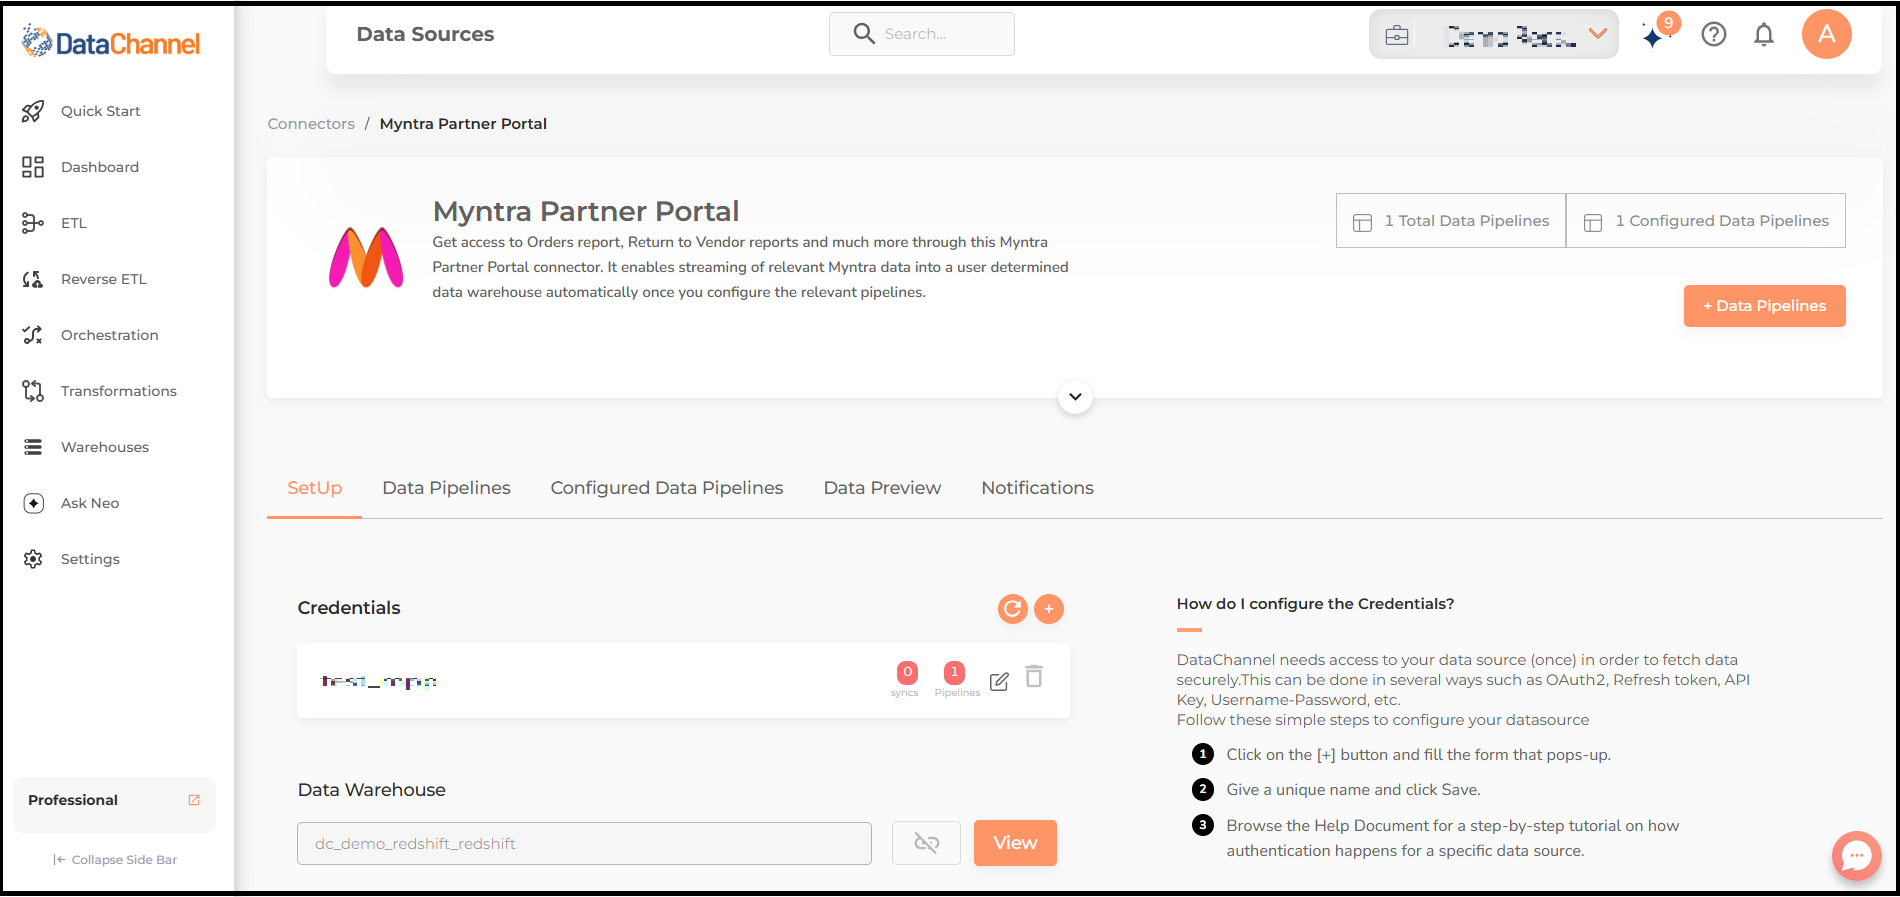This screenshot has height=897, width=1900.
Task: Navigate to Orchestration
Action: pyautogui.click(x=109, y=335)
